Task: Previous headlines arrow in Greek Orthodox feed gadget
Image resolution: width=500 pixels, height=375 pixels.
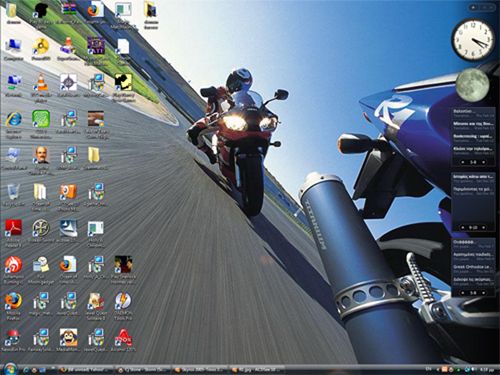Action: pyautogui.click(x=463, y=293)
